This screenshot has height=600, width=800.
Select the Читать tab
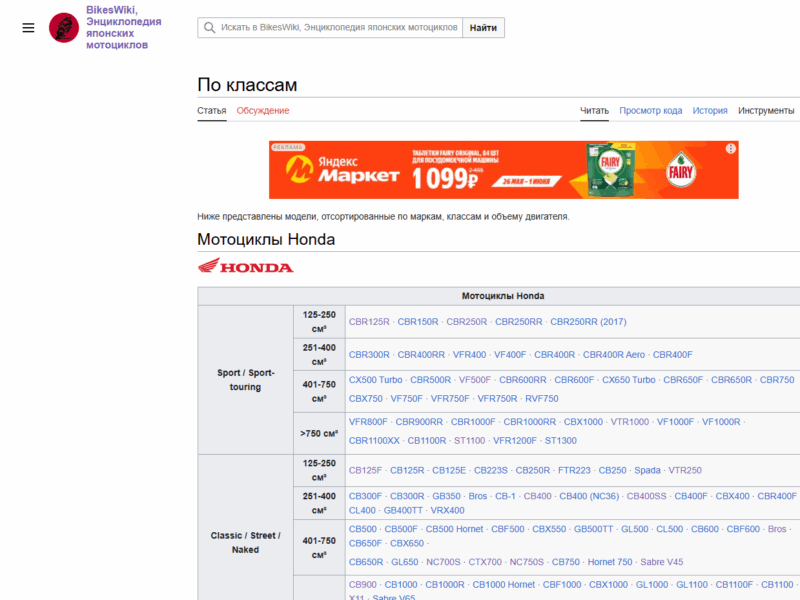click(594, 111)
